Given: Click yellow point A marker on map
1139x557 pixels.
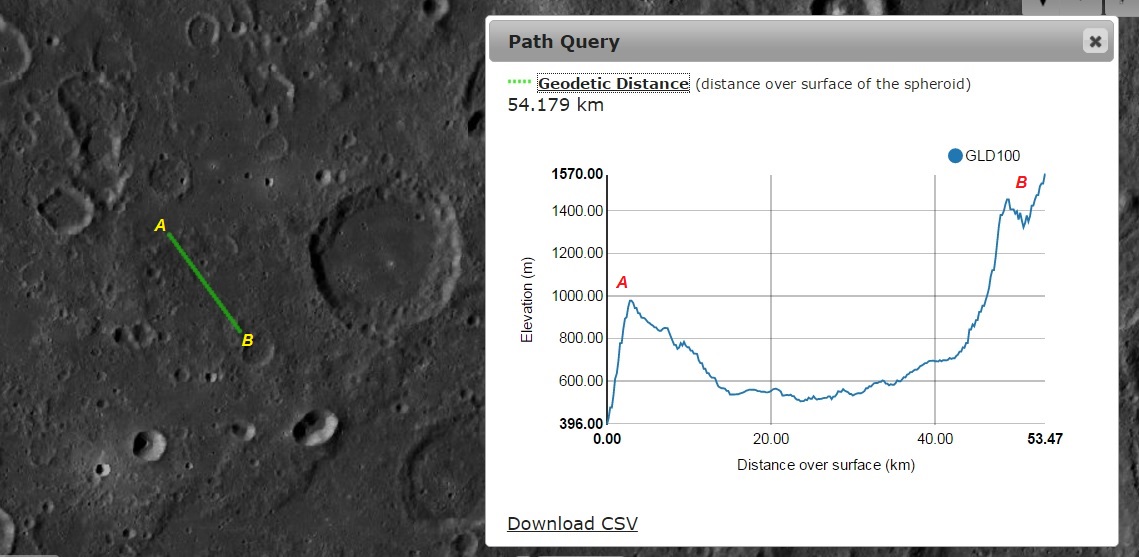Looking at the screenshot, I should click(x=160, y=226).
